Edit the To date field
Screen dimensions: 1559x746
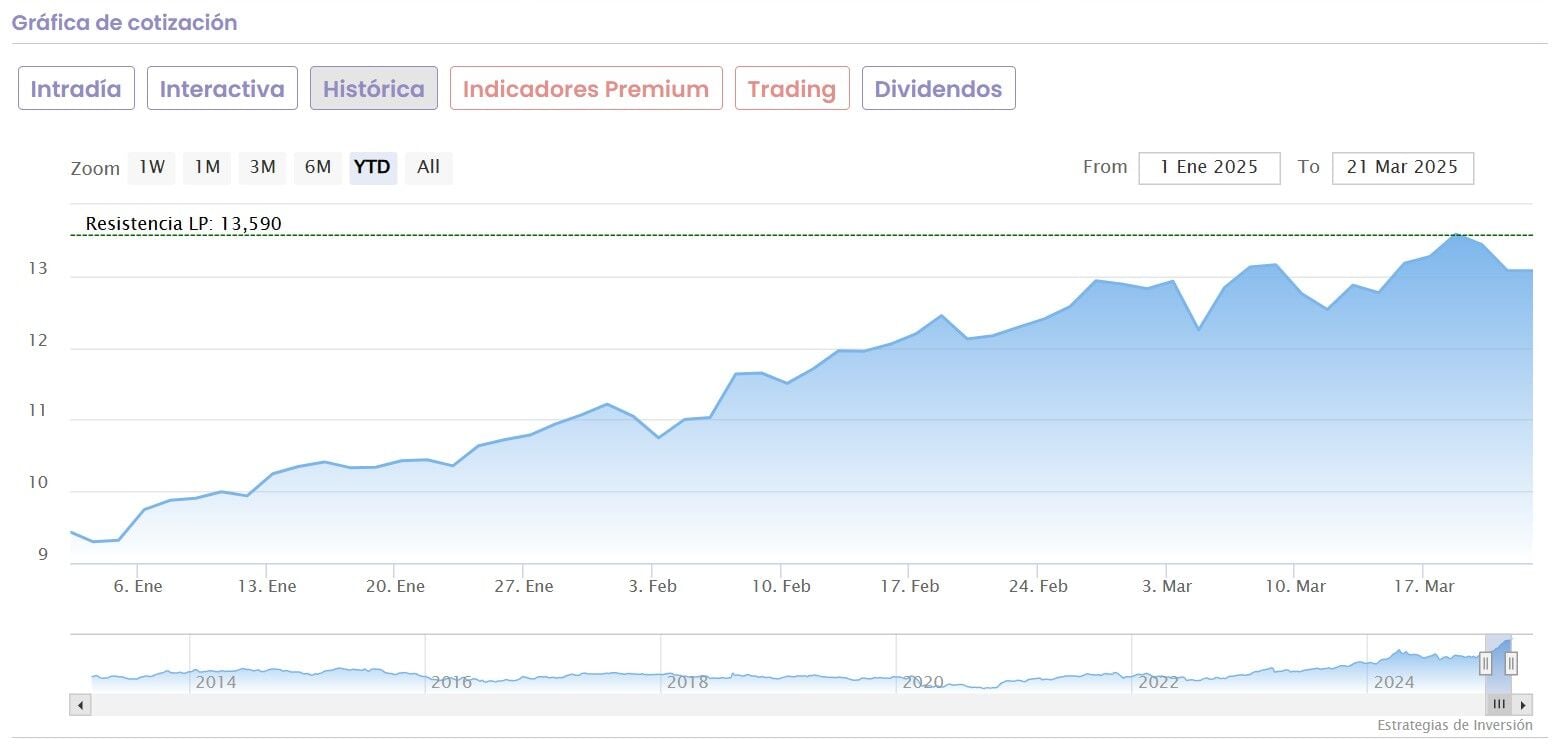[x=1402, y=168]
